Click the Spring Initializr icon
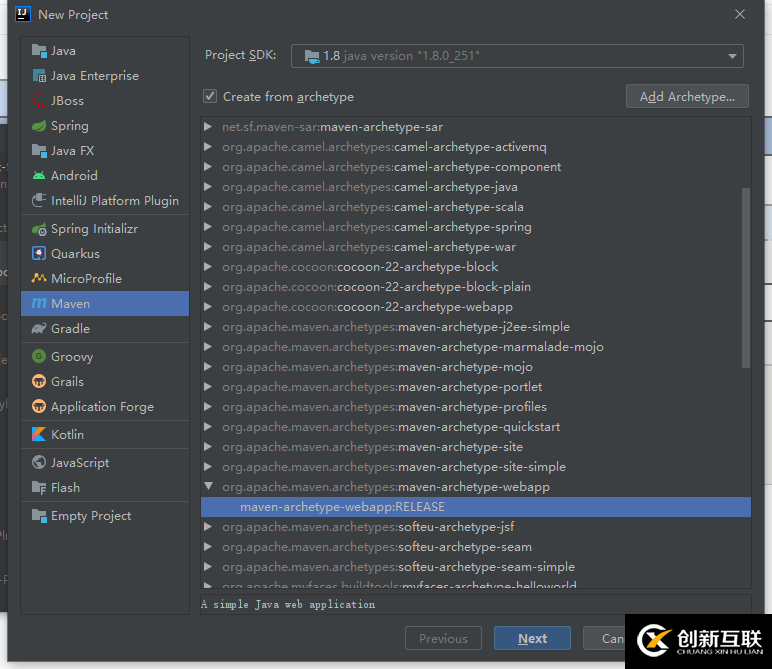The image size is (772, 669). coord(39,229)
